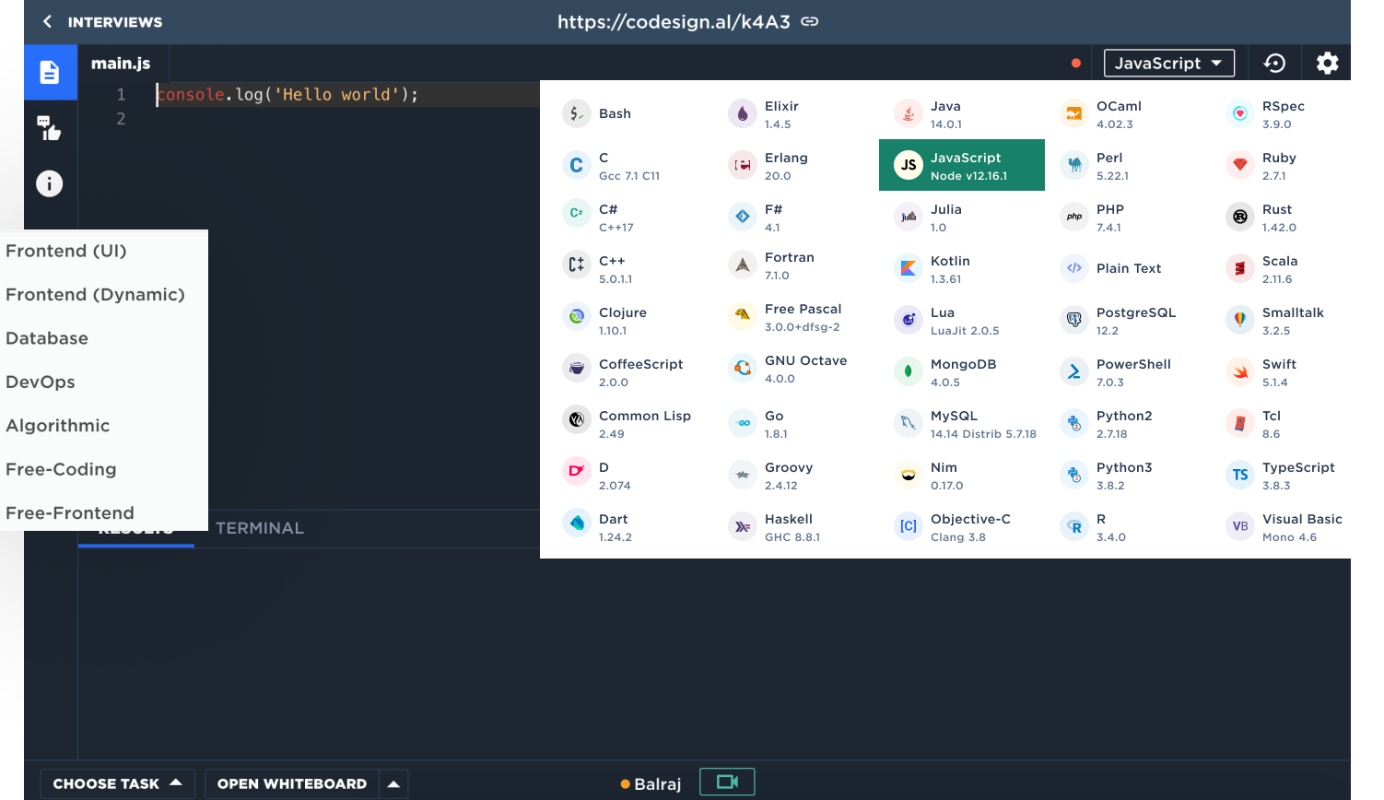Click the Balraj participant name
1384x800 pixels.
tap(657, 784)
